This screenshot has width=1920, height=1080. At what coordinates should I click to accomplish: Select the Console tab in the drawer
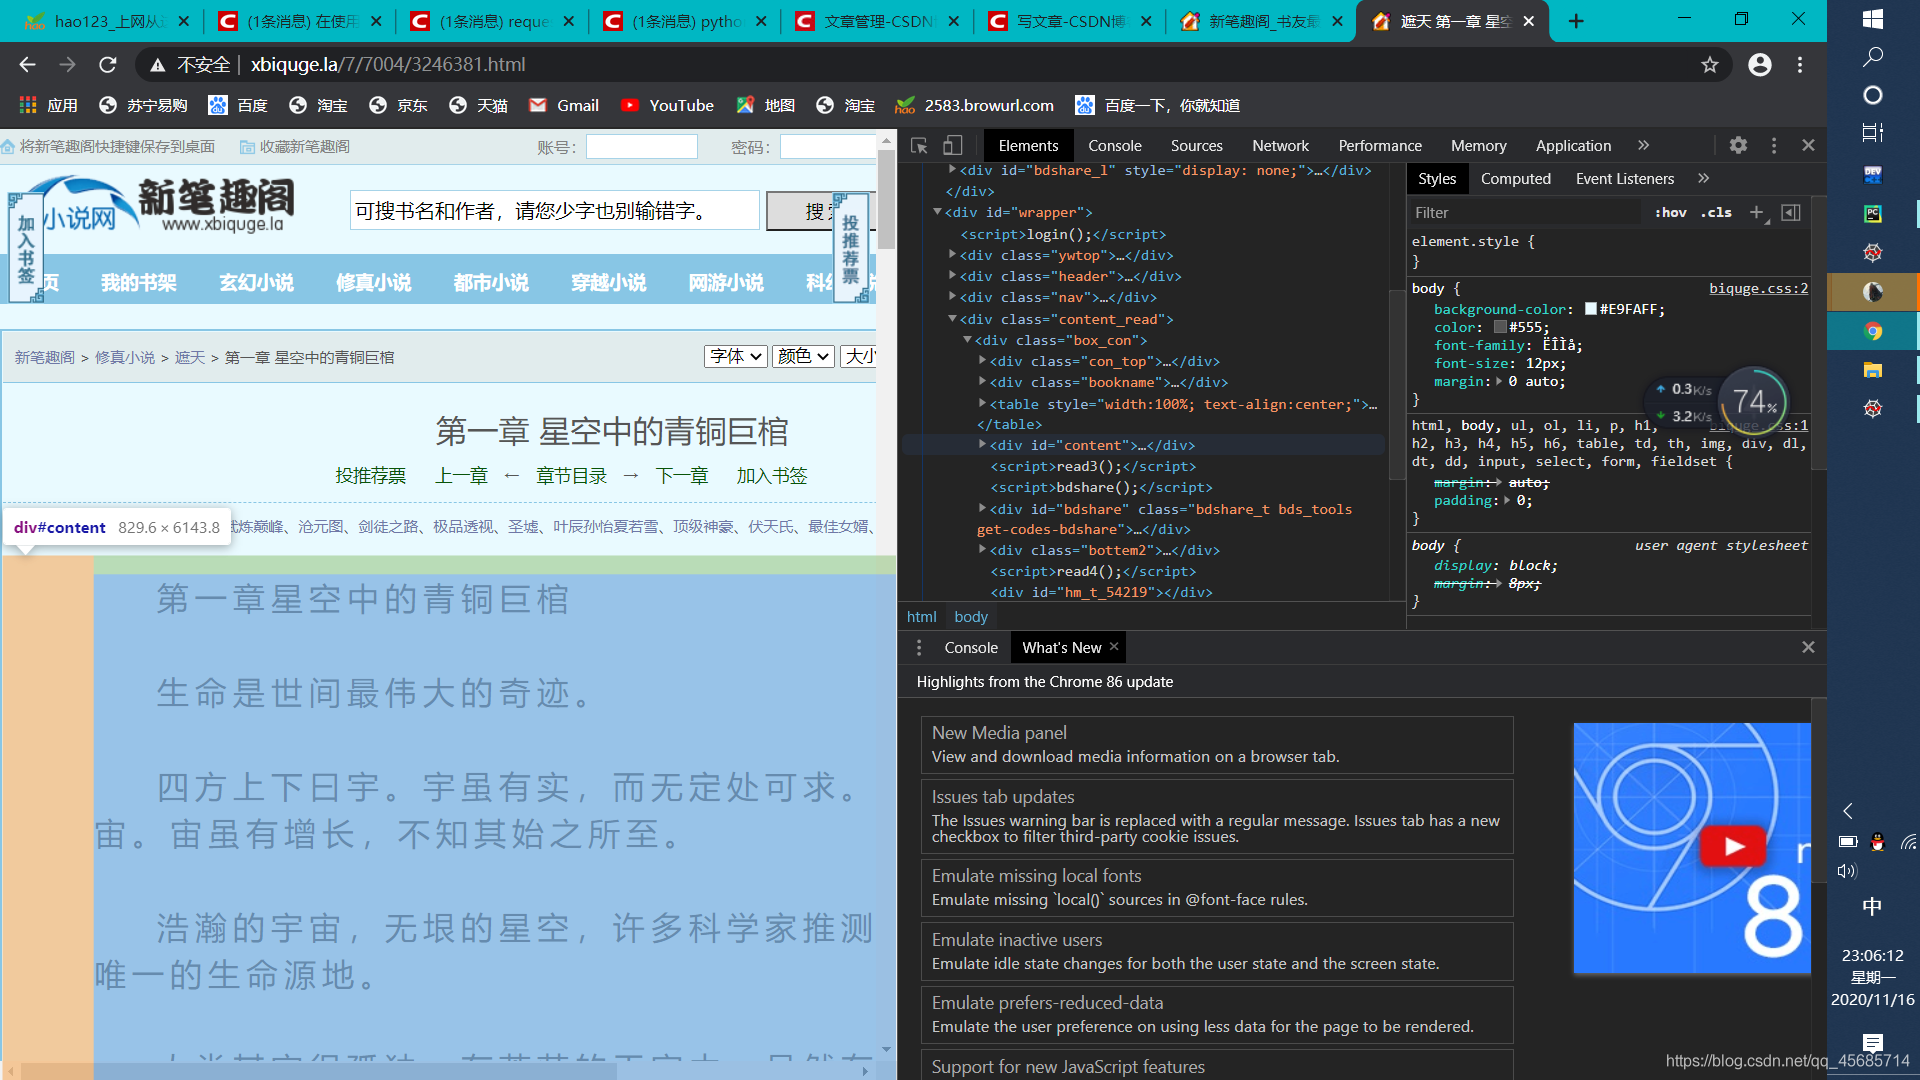click(x=970, y=648)
